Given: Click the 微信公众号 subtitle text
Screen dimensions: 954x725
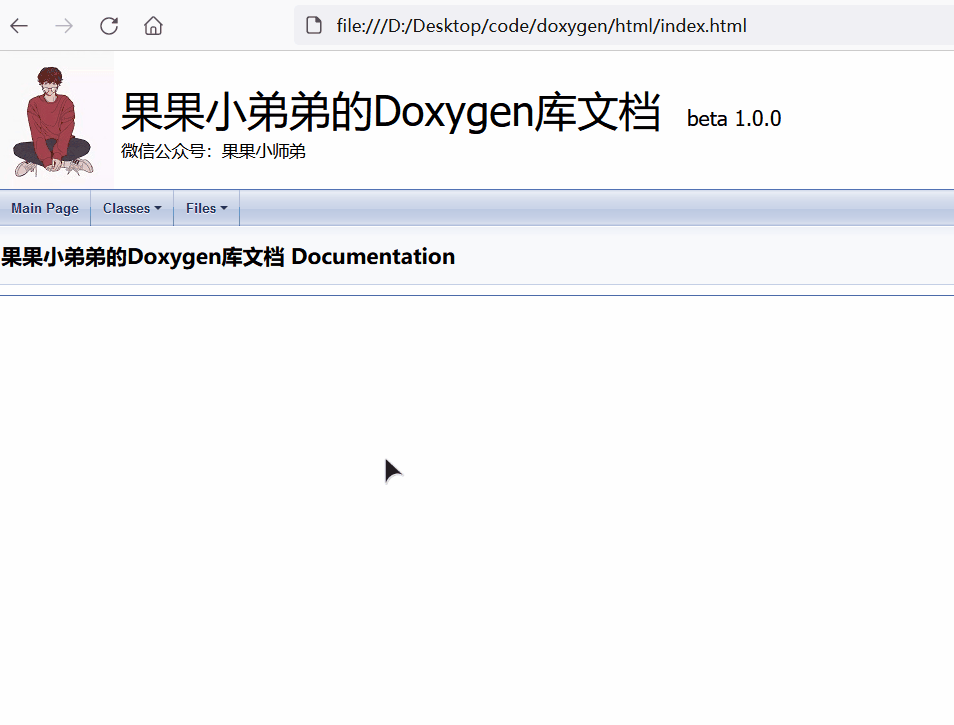Looking at the screenshot, I should (213, 151).
